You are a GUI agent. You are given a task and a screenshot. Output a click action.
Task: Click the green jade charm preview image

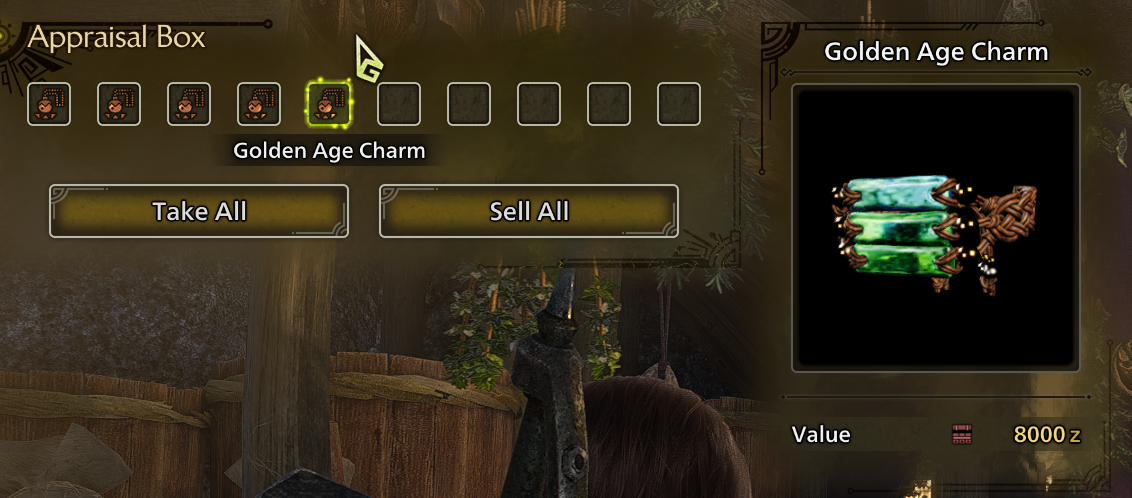coord(936,228)
